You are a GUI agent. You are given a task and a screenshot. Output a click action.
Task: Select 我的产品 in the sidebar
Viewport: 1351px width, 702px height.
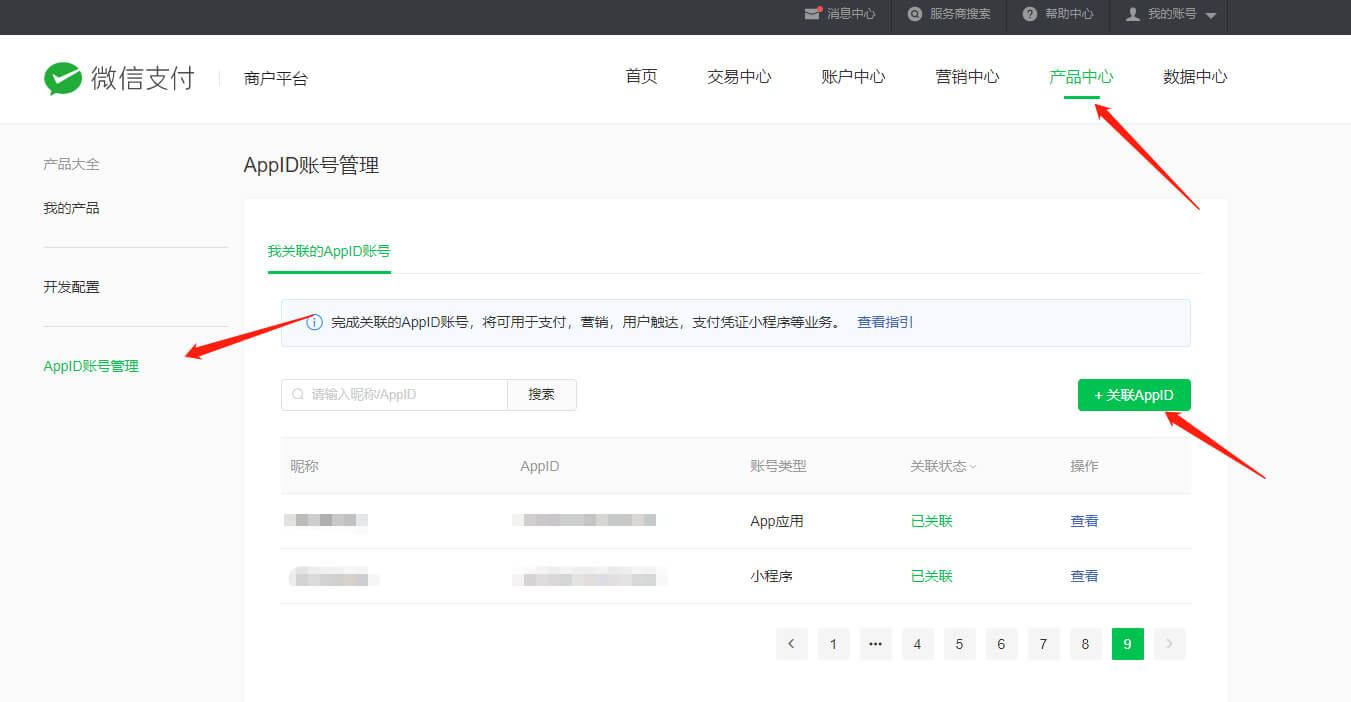tap(71, 208)
